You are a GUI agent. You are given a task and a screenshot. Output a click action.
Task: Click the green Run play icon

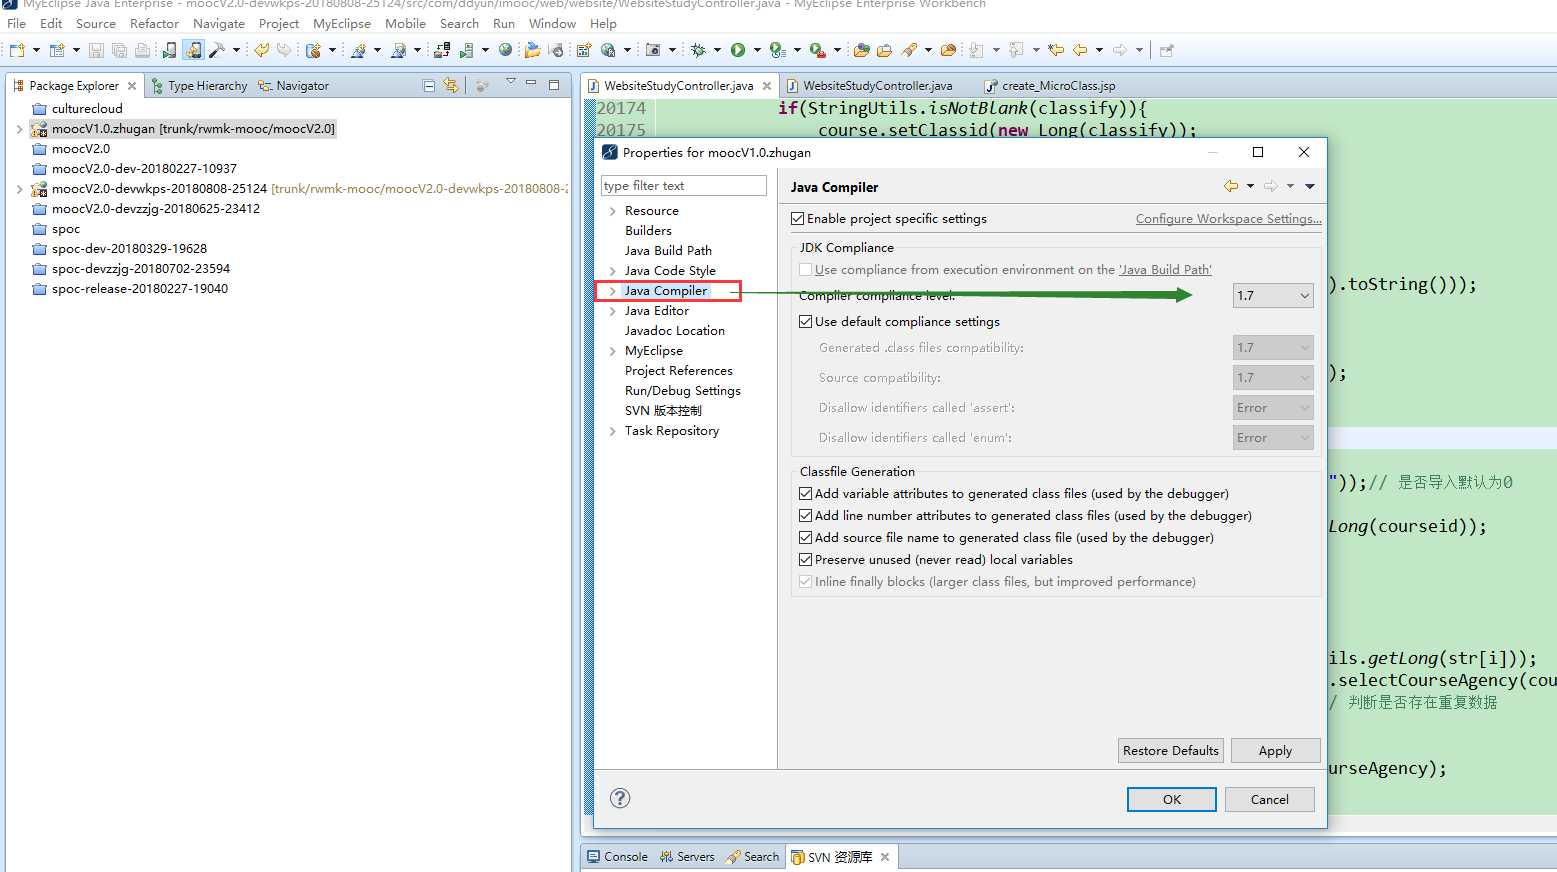click(737, 50)
